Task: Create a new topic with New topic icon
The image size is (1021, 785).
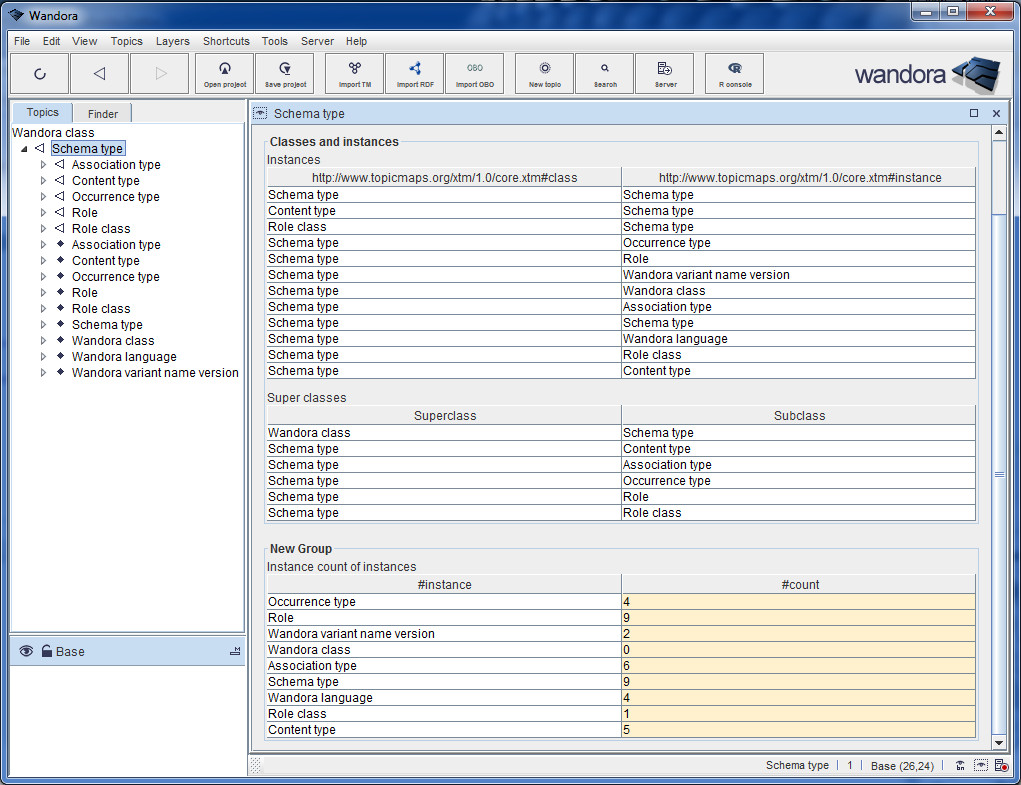Action: pyautogui.click(x=544, y=73)
